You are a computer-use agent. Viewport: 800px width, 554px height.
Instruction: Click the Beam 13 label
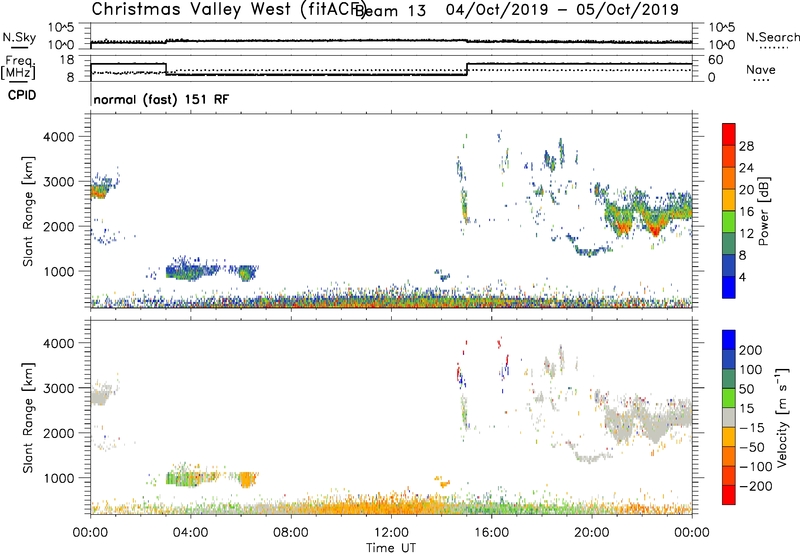[390, 11]
